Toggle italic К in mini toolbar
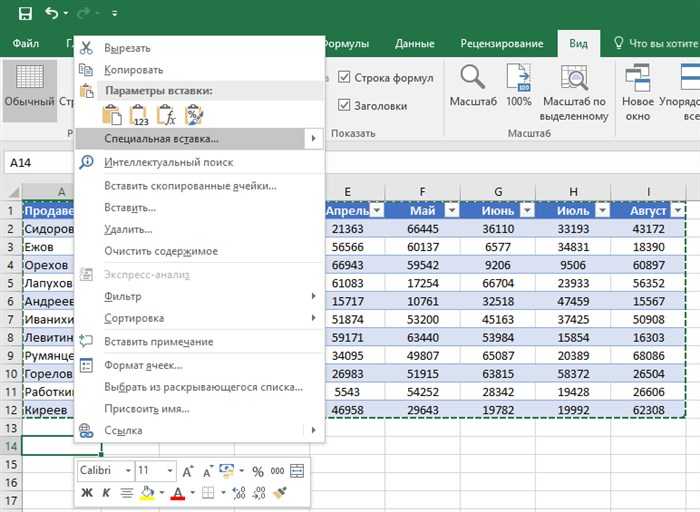 click(x=106, y=493)
